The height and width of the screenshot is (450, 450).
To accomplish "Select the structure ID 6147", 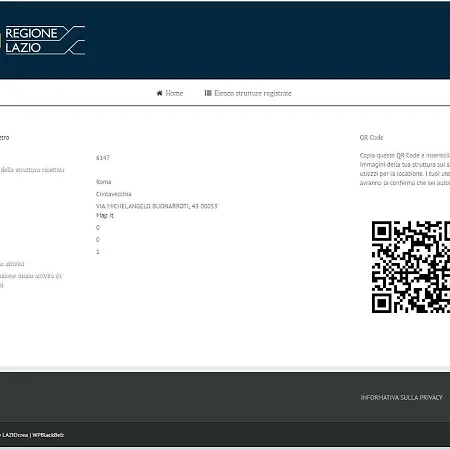I will [103, 158].
